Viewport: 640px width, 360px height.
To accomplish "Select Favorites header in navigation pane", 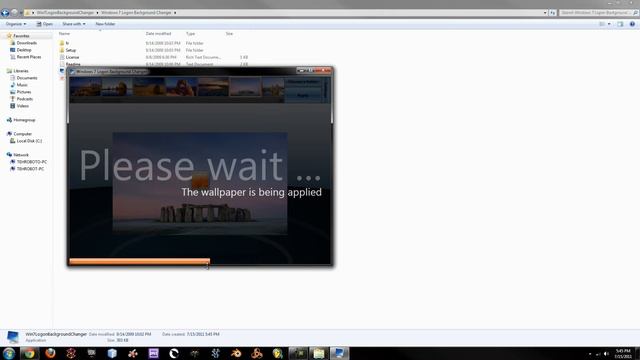I will coord(21,36).
